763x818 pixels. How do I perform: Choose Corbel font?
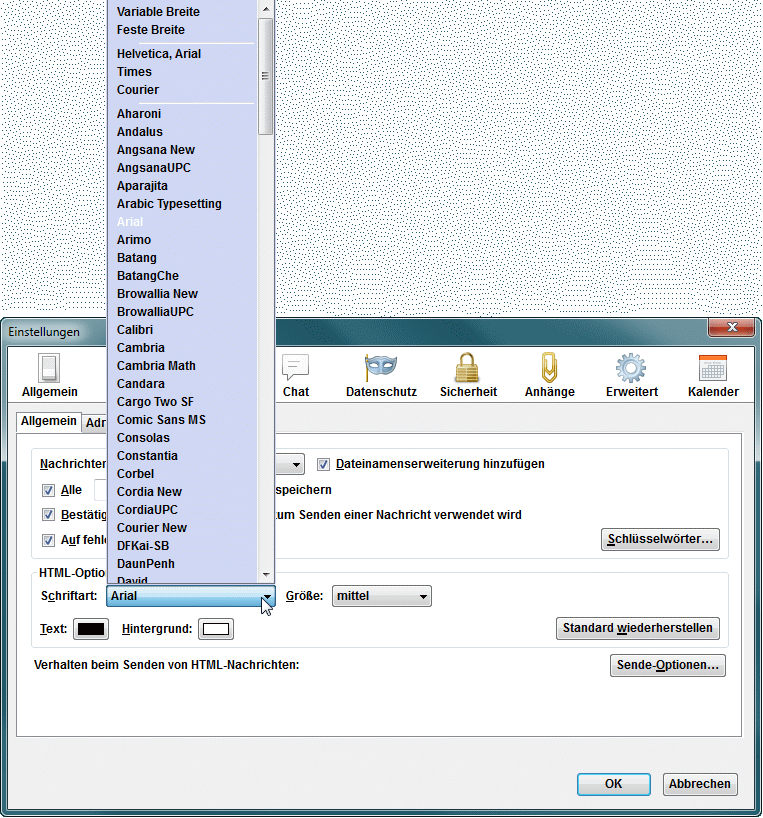point(182,474)
